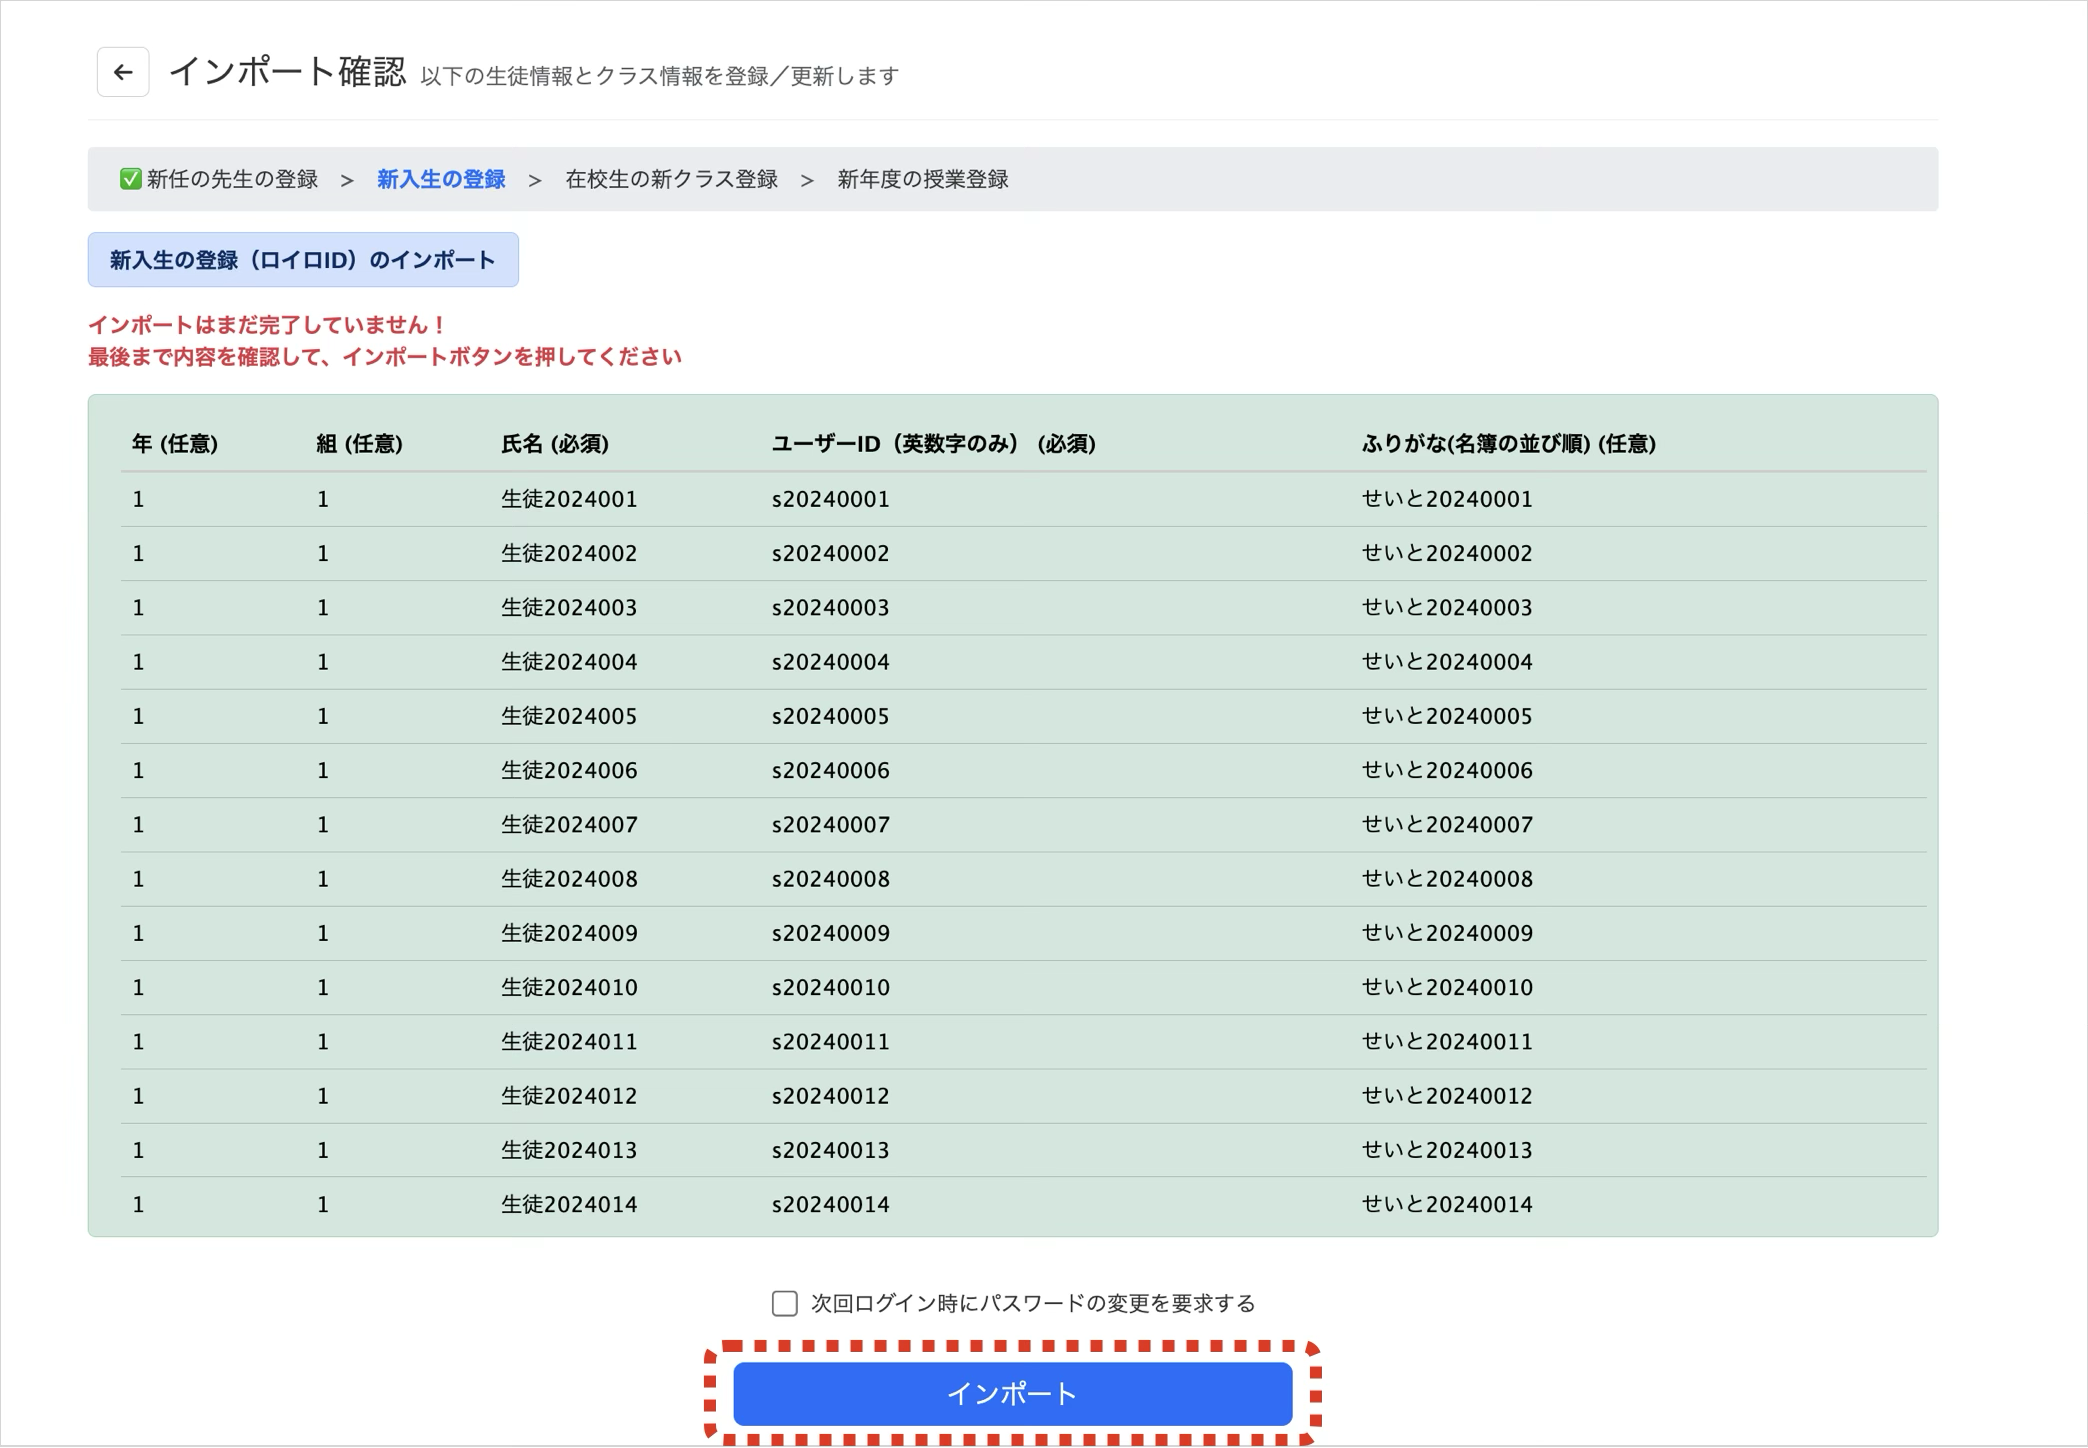Click ふりがな(名簿の並び順) column header
2088x1448 pixels.
pos(1508,444)
